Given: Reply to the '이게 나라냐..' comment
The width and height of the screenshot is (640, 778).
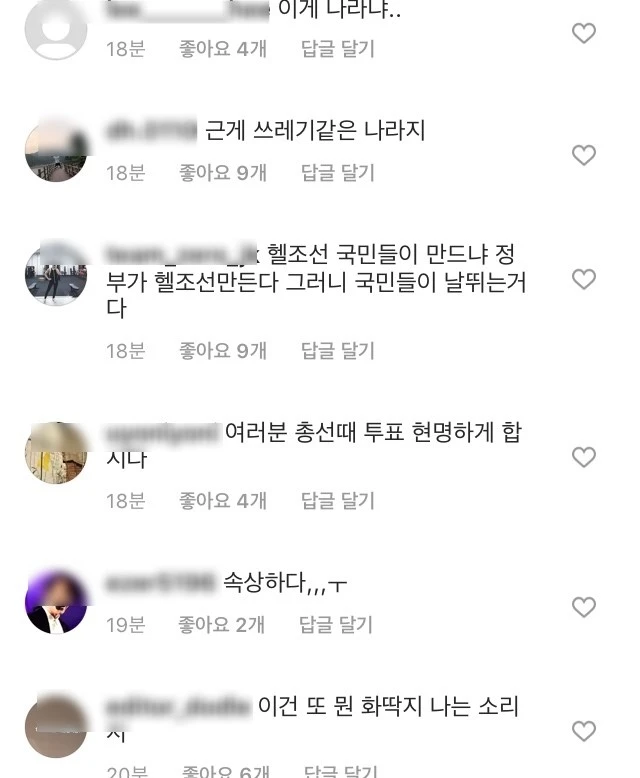Looking at the screenshot, I should pyautogui.click(x=338, y=49).
